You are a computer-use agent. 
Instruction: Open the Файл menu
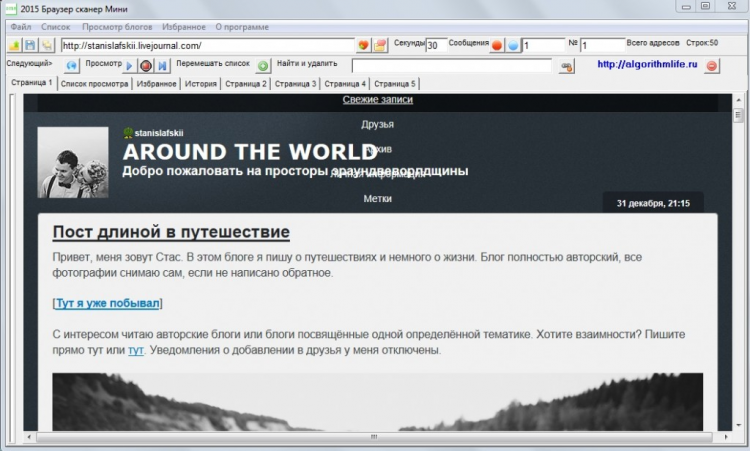[x=21, y=27]
